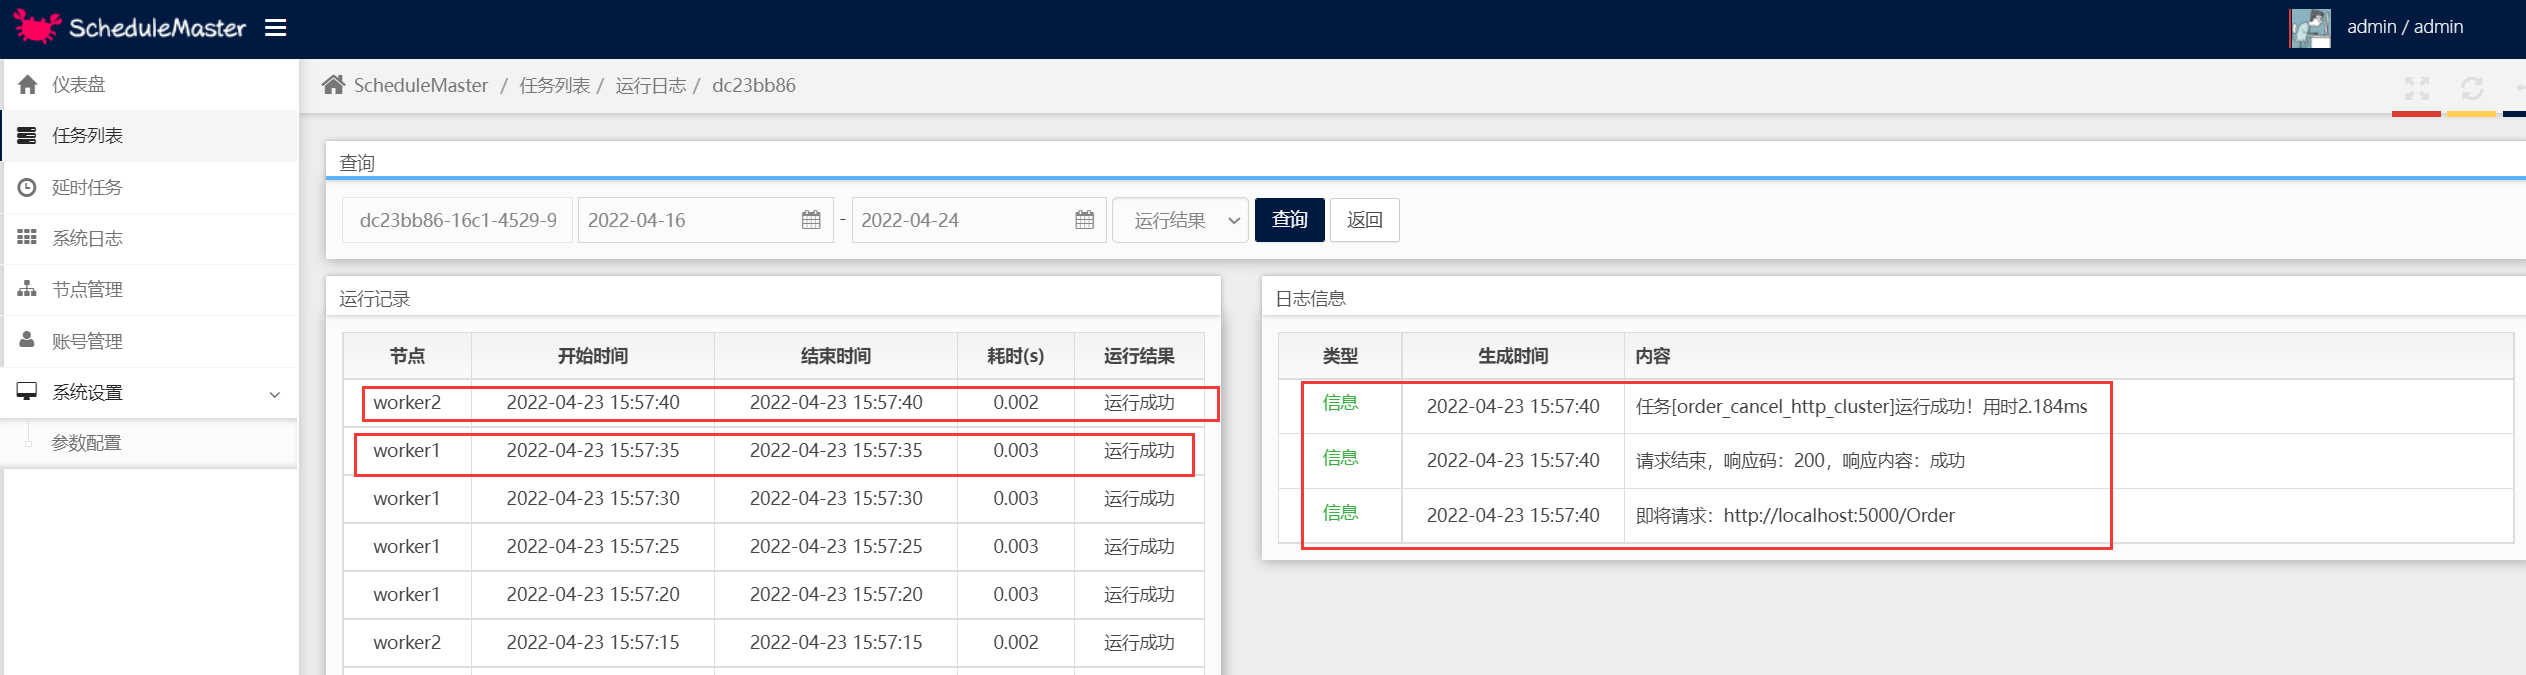Click breadcrumb home icon
Viewport: 2526px width, 675px height.
point(333,85)
